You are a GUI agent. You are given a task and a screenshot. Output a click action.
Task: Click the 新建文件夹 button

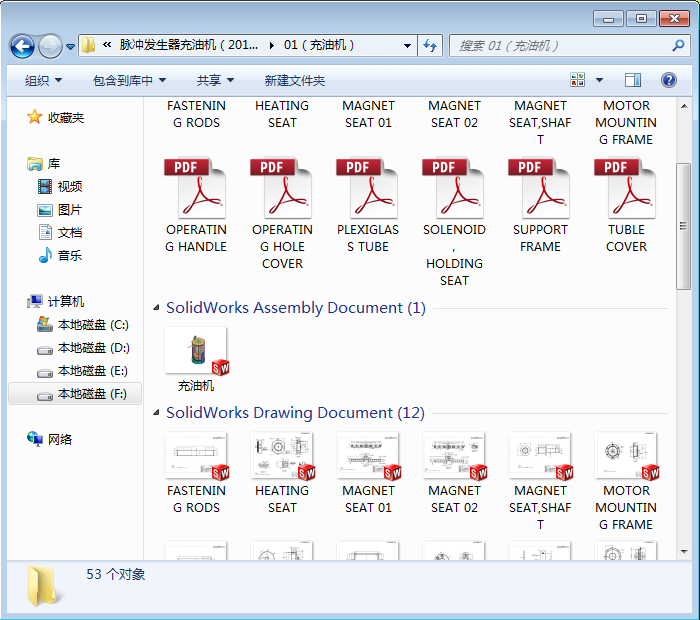click(295, 80)
